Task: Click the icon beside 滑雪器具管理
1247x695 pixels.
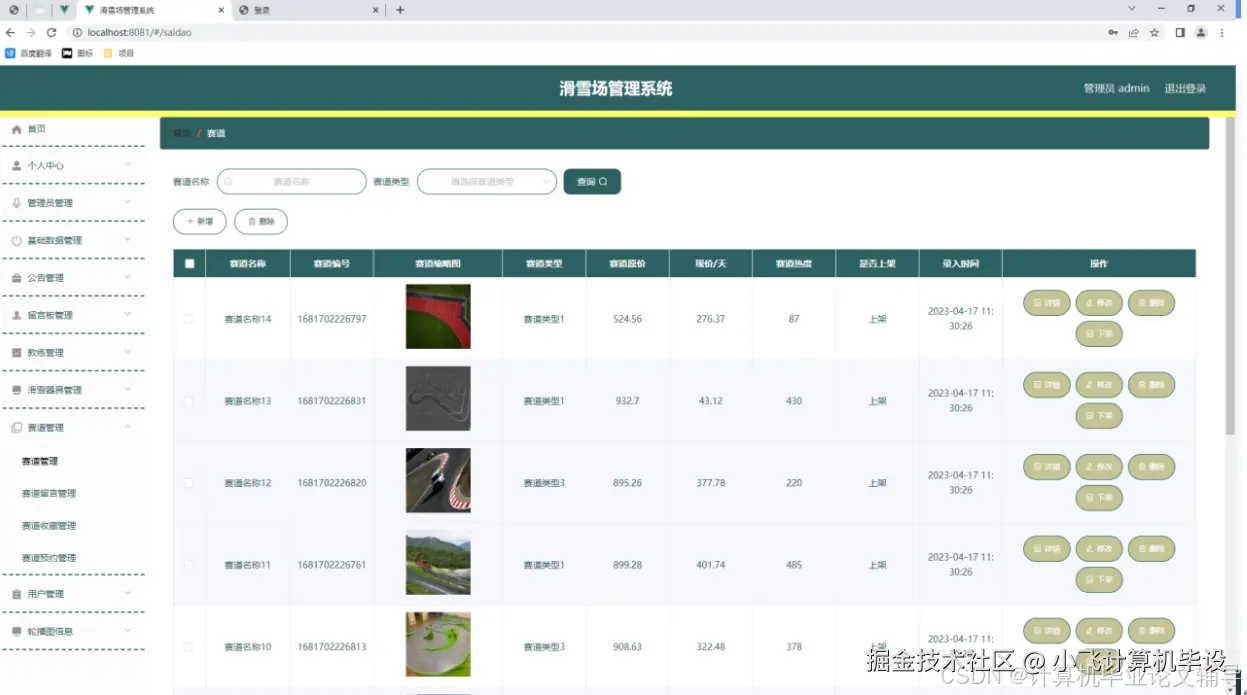Action: 16,390
